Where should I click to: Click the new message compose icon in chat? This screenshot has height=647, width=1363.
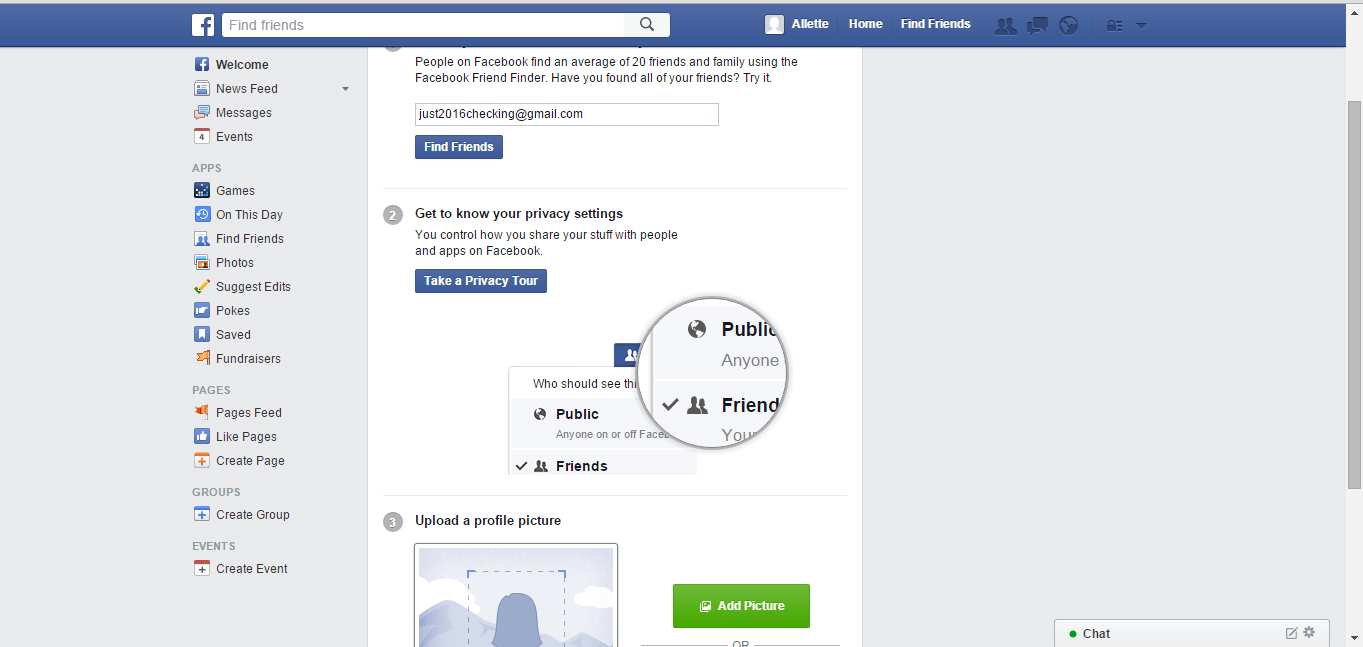[1291, 633]
